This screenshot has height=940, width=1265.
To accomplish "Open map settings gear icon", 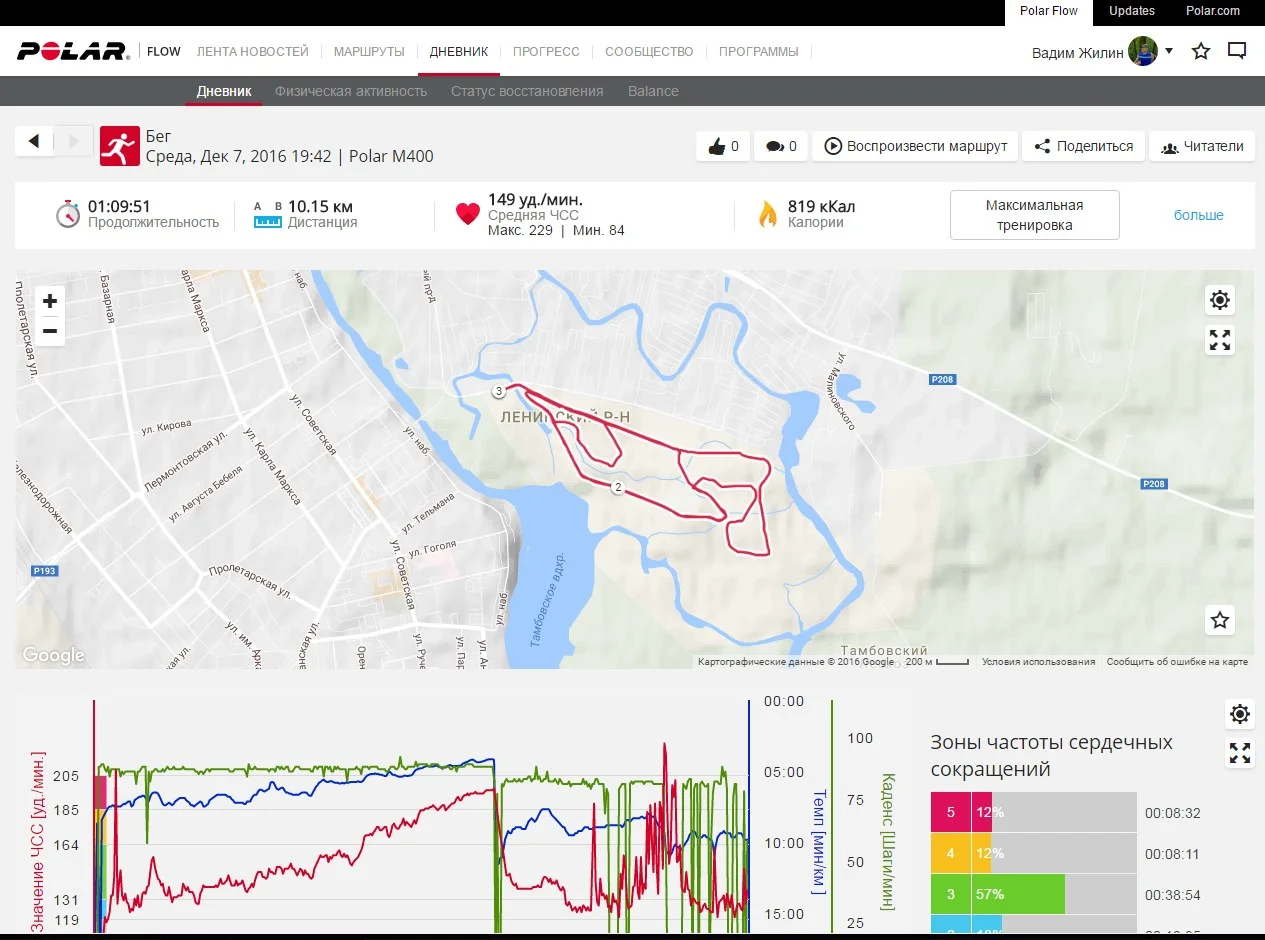I will (1219, 300).
